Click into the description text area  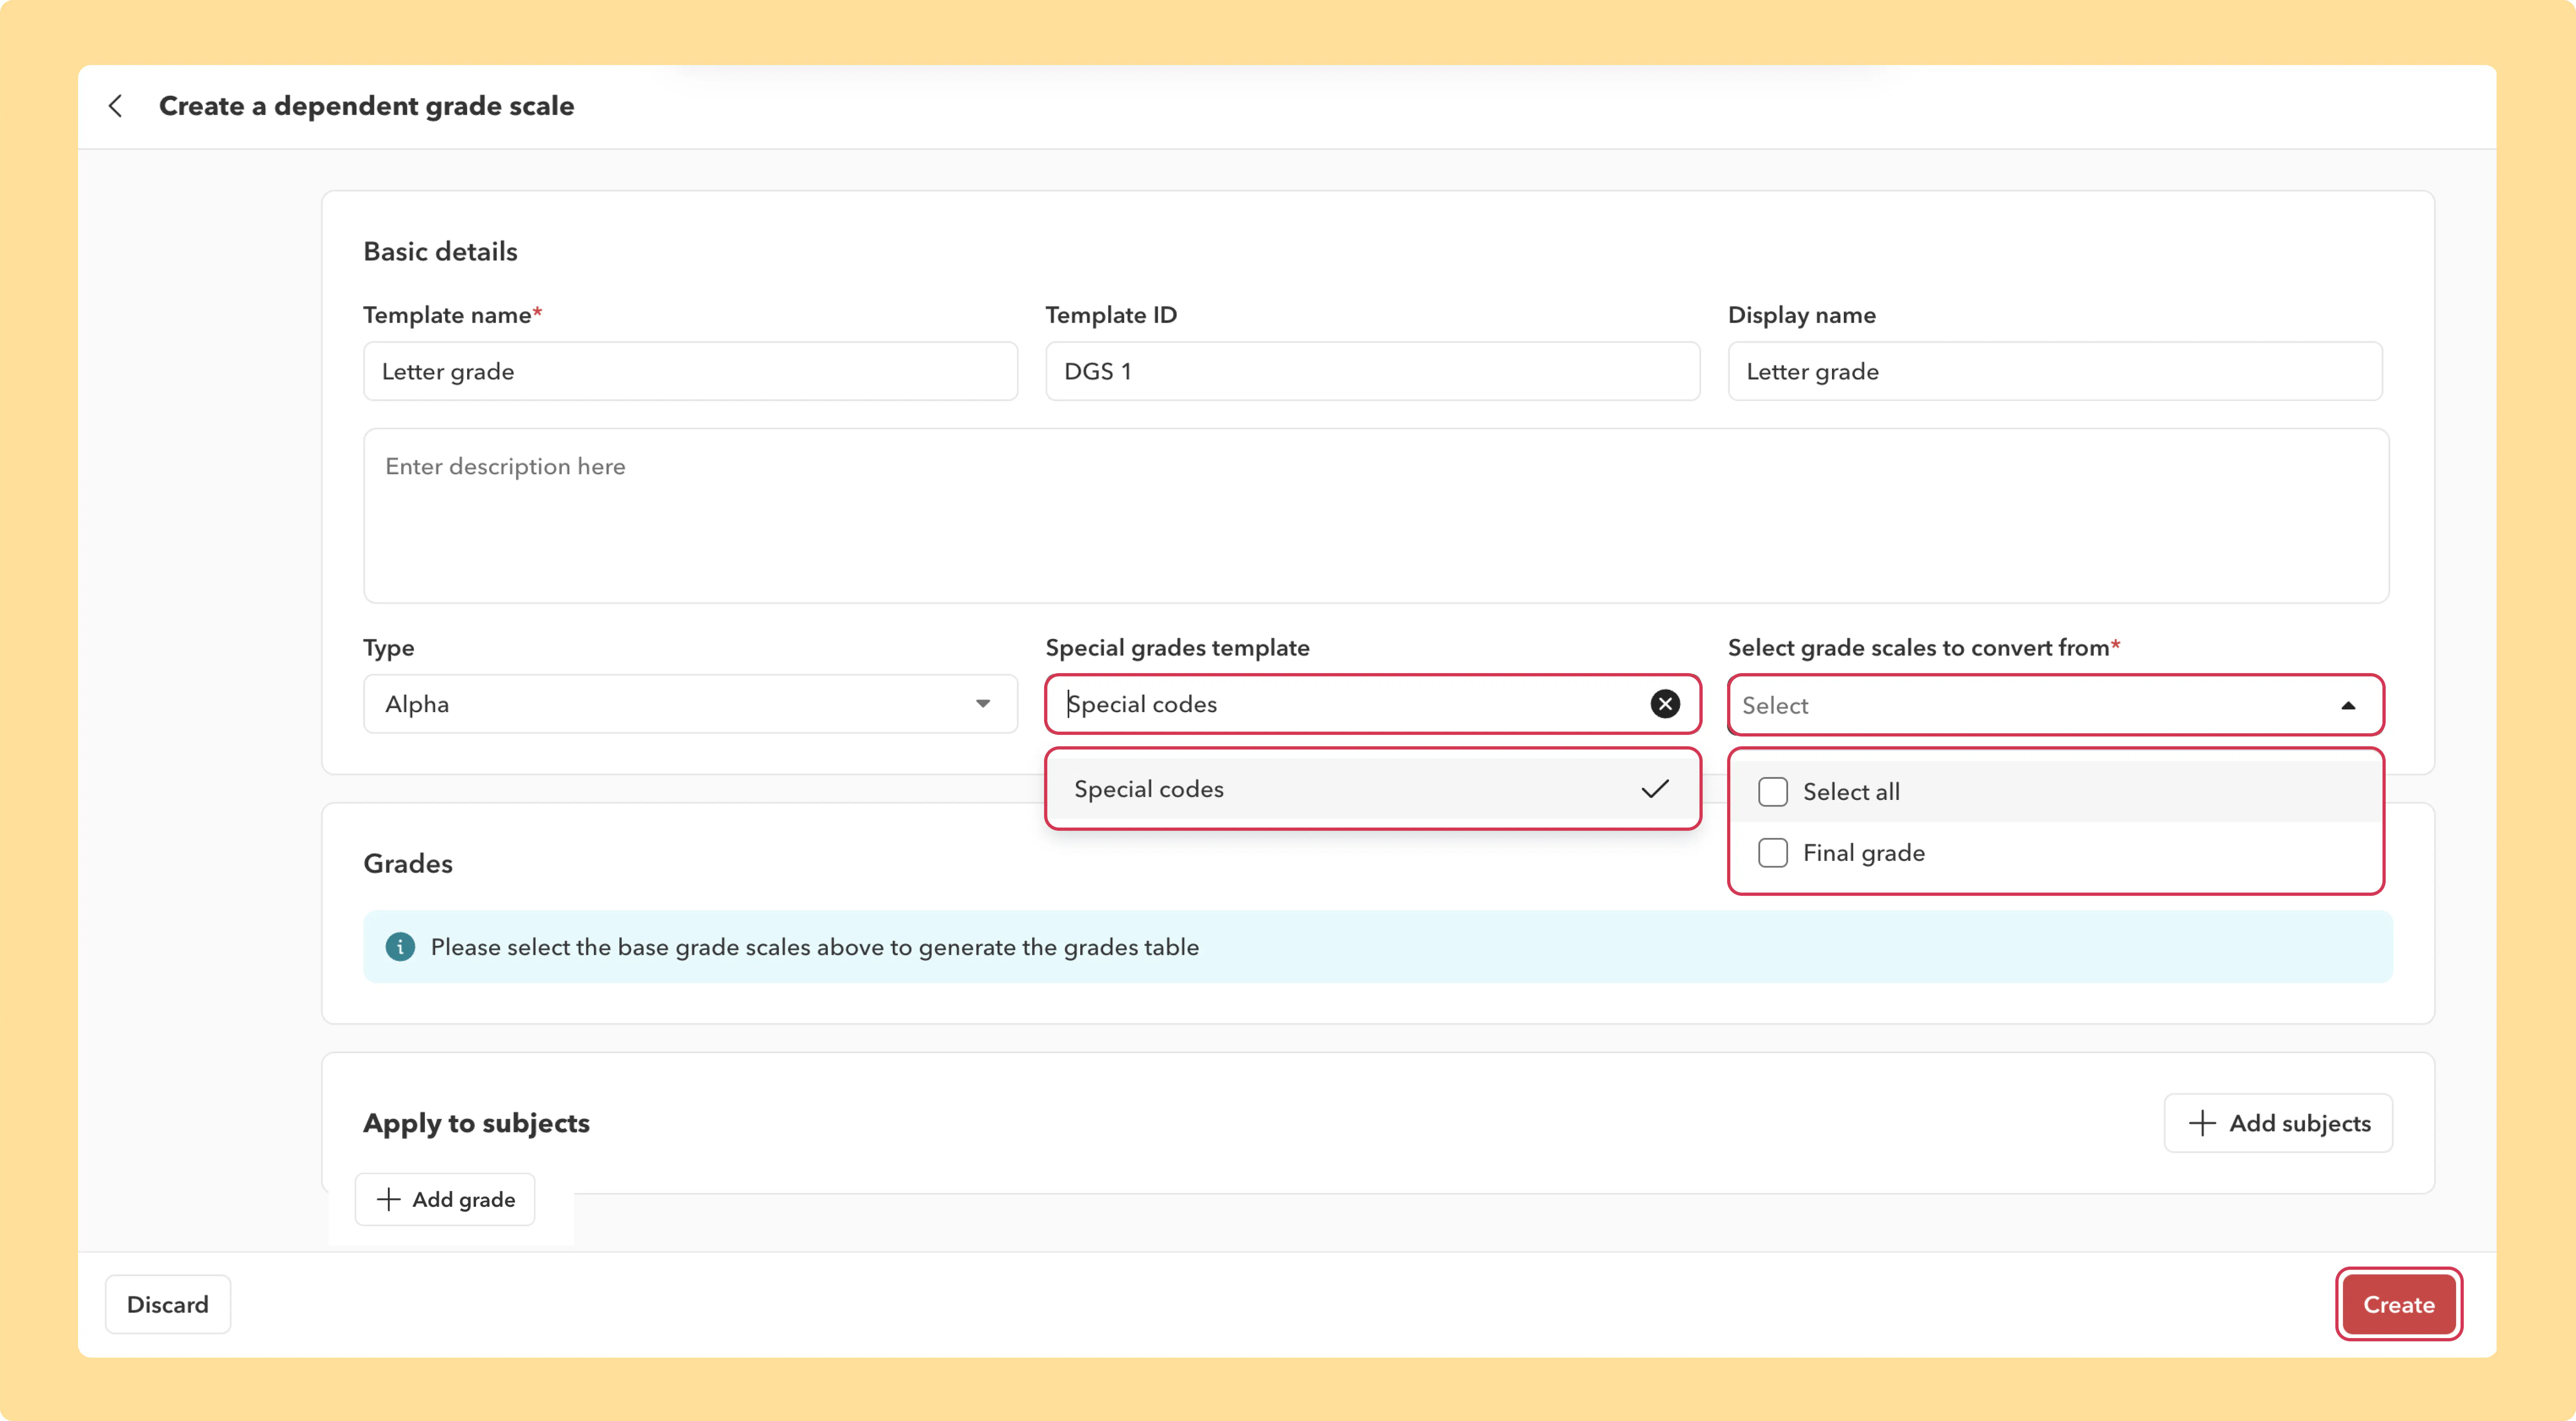point(1376,516)
